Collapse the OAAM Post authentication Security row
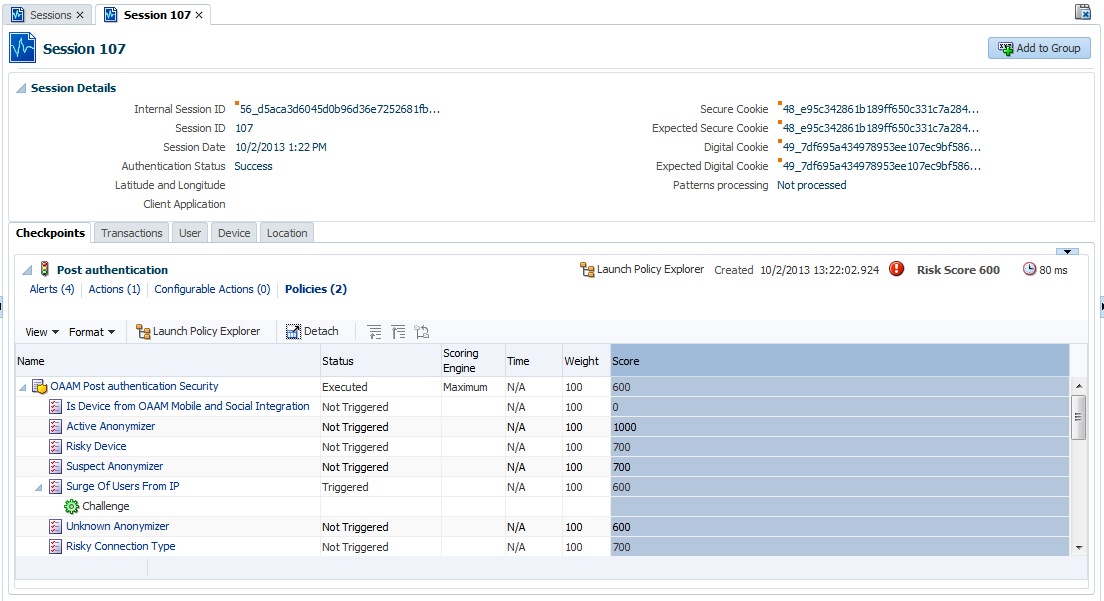Screen dimensions: 1104x601 tap(23, 387)
